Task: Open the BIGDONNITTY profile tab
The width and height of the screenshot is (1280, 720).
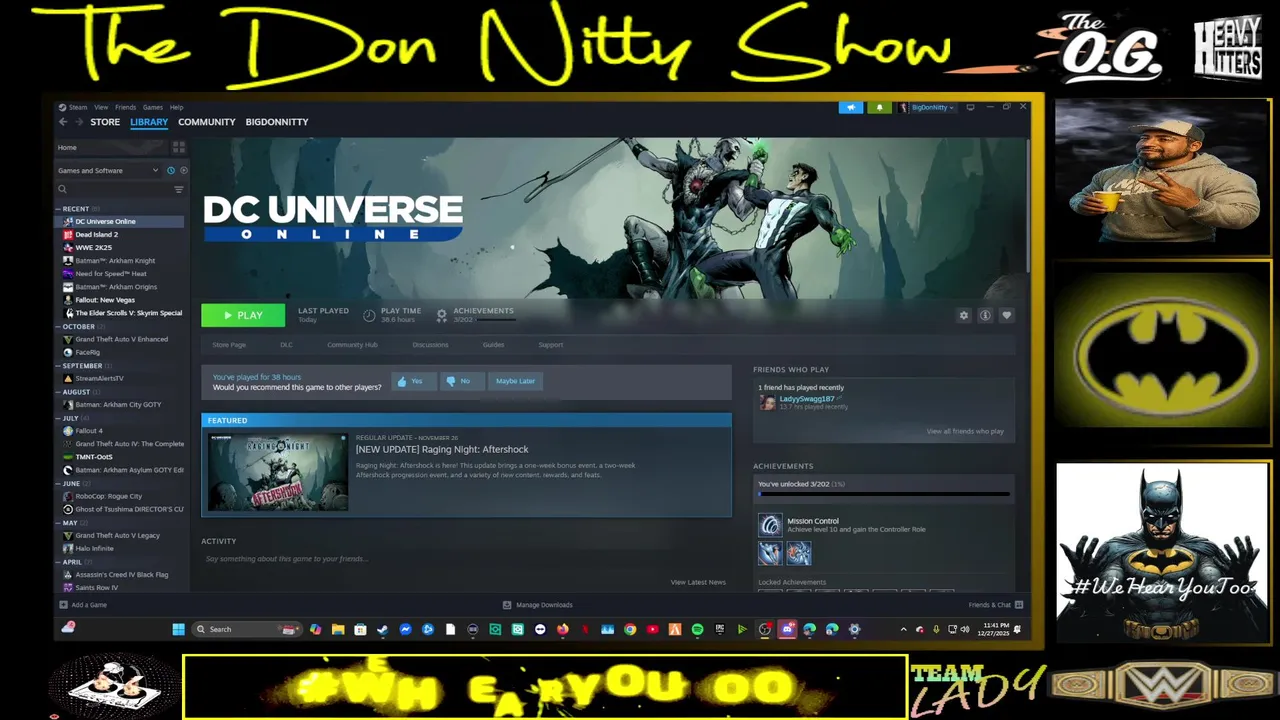Action: point(277,122)
